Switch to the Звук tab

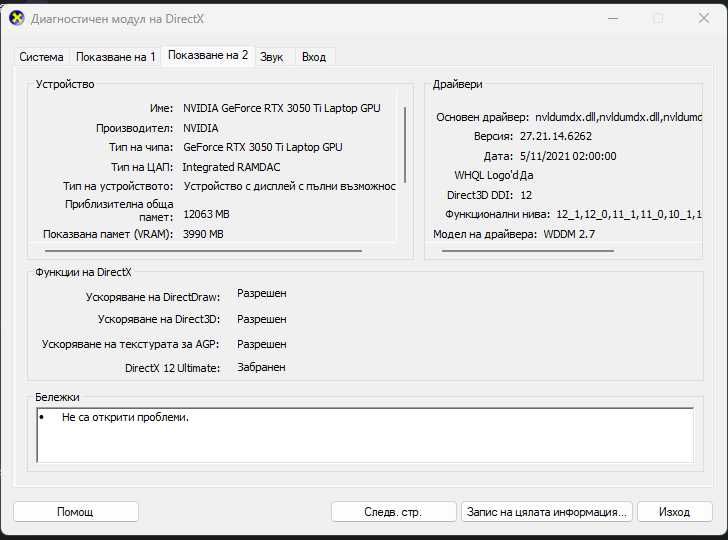pos(271,57)
